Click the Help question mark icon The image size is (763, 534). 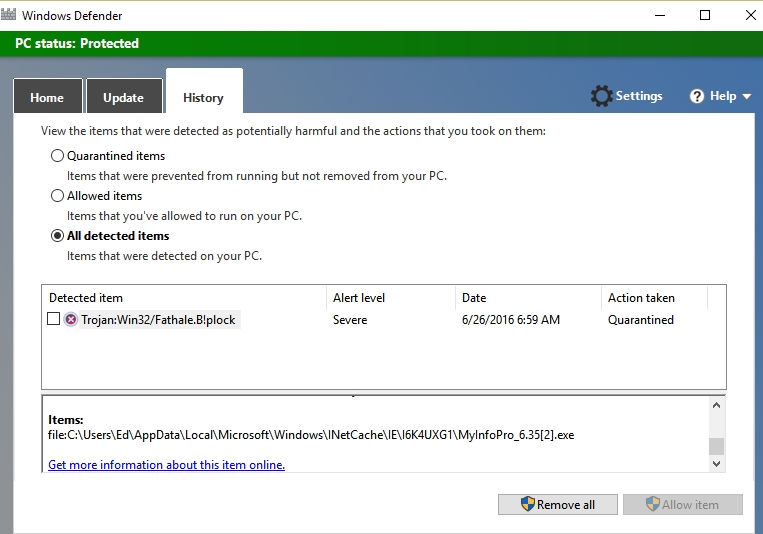tap(697, 96)
